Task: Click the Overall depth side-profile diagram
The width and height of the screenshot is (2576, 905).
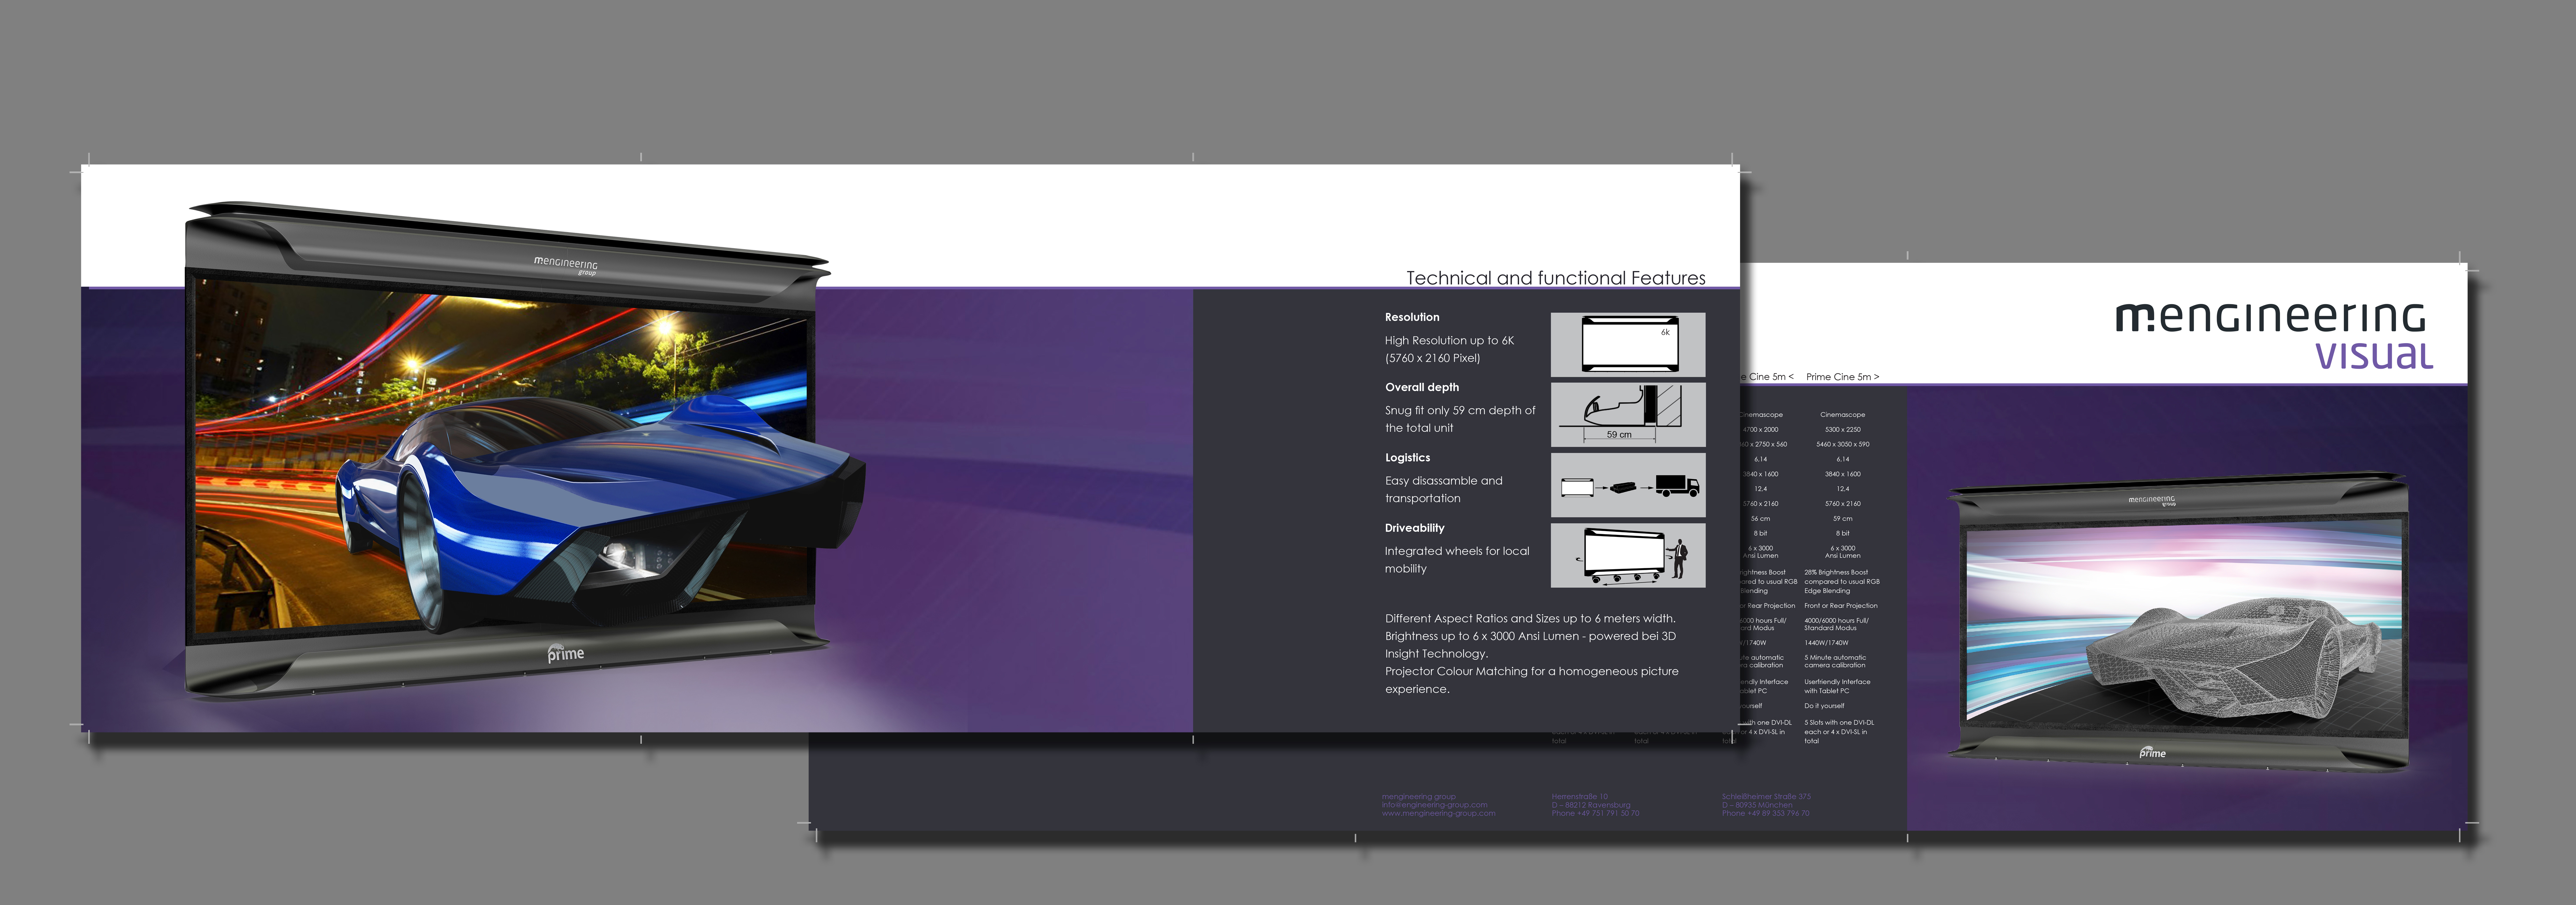Action: pyautogui.click(x=1628, y=415)
